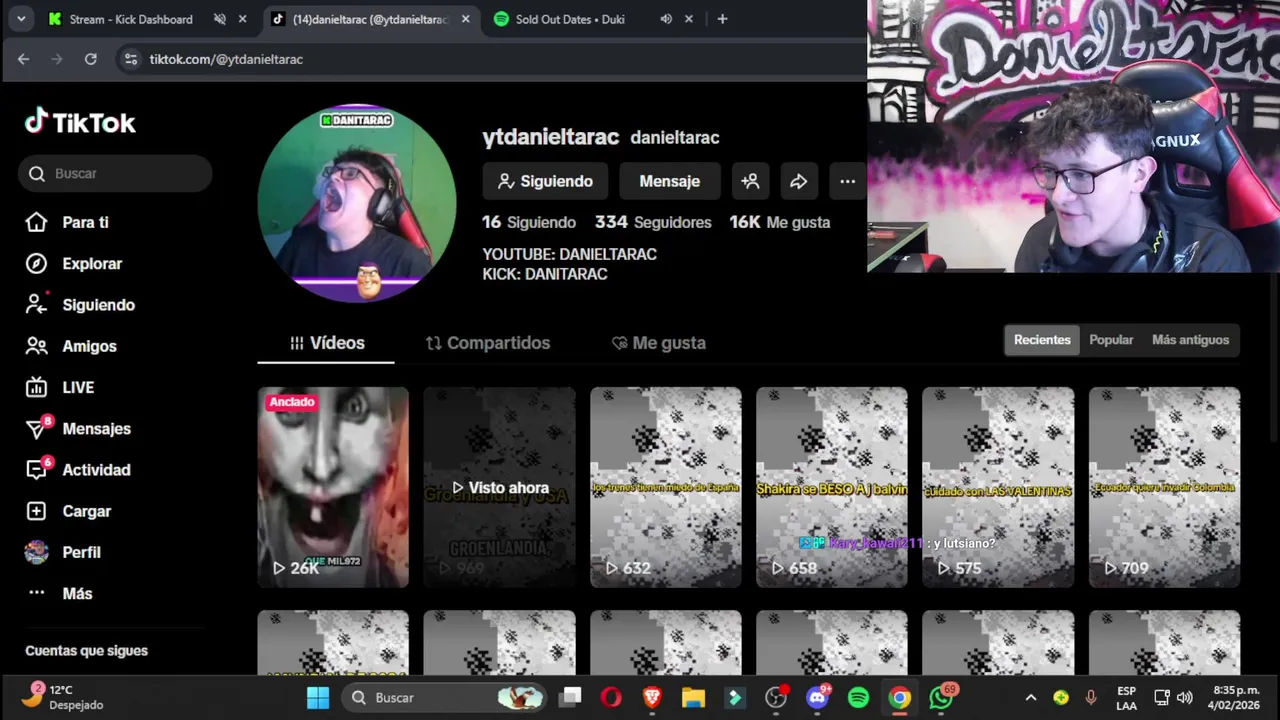
Task: Open Cargar upload page
Action: 68,511
